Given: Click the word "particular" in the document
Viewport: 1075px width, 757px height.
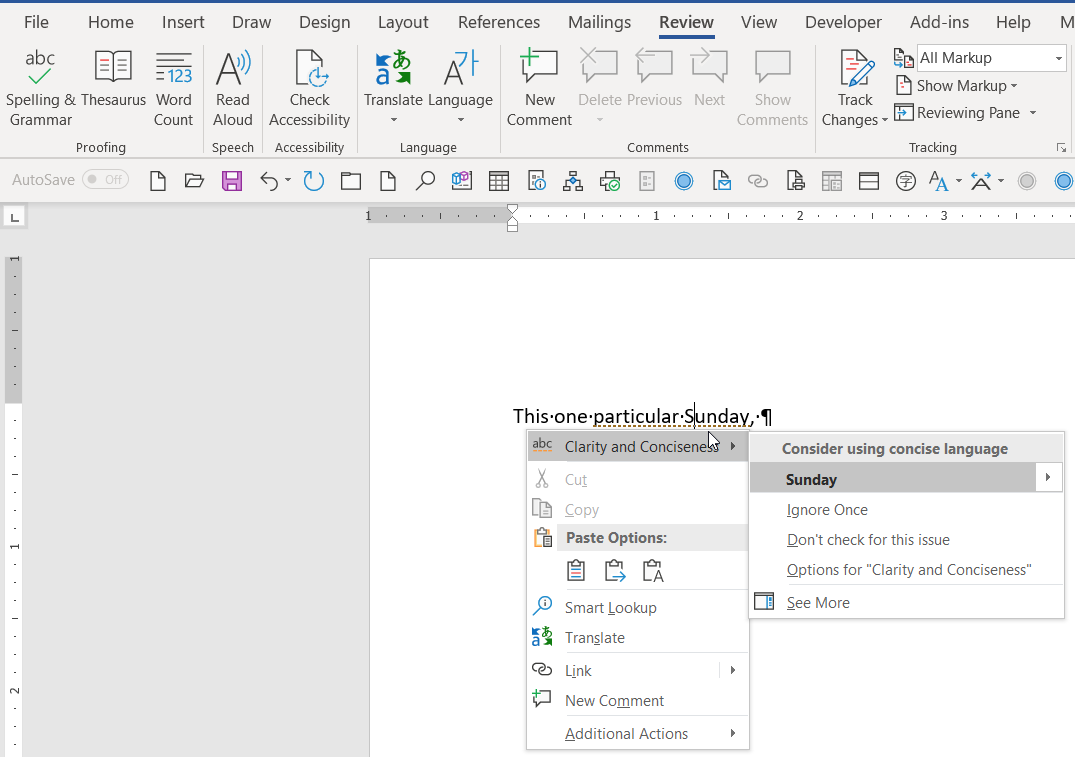Looking at the screenshot, I should coord(636,417).
